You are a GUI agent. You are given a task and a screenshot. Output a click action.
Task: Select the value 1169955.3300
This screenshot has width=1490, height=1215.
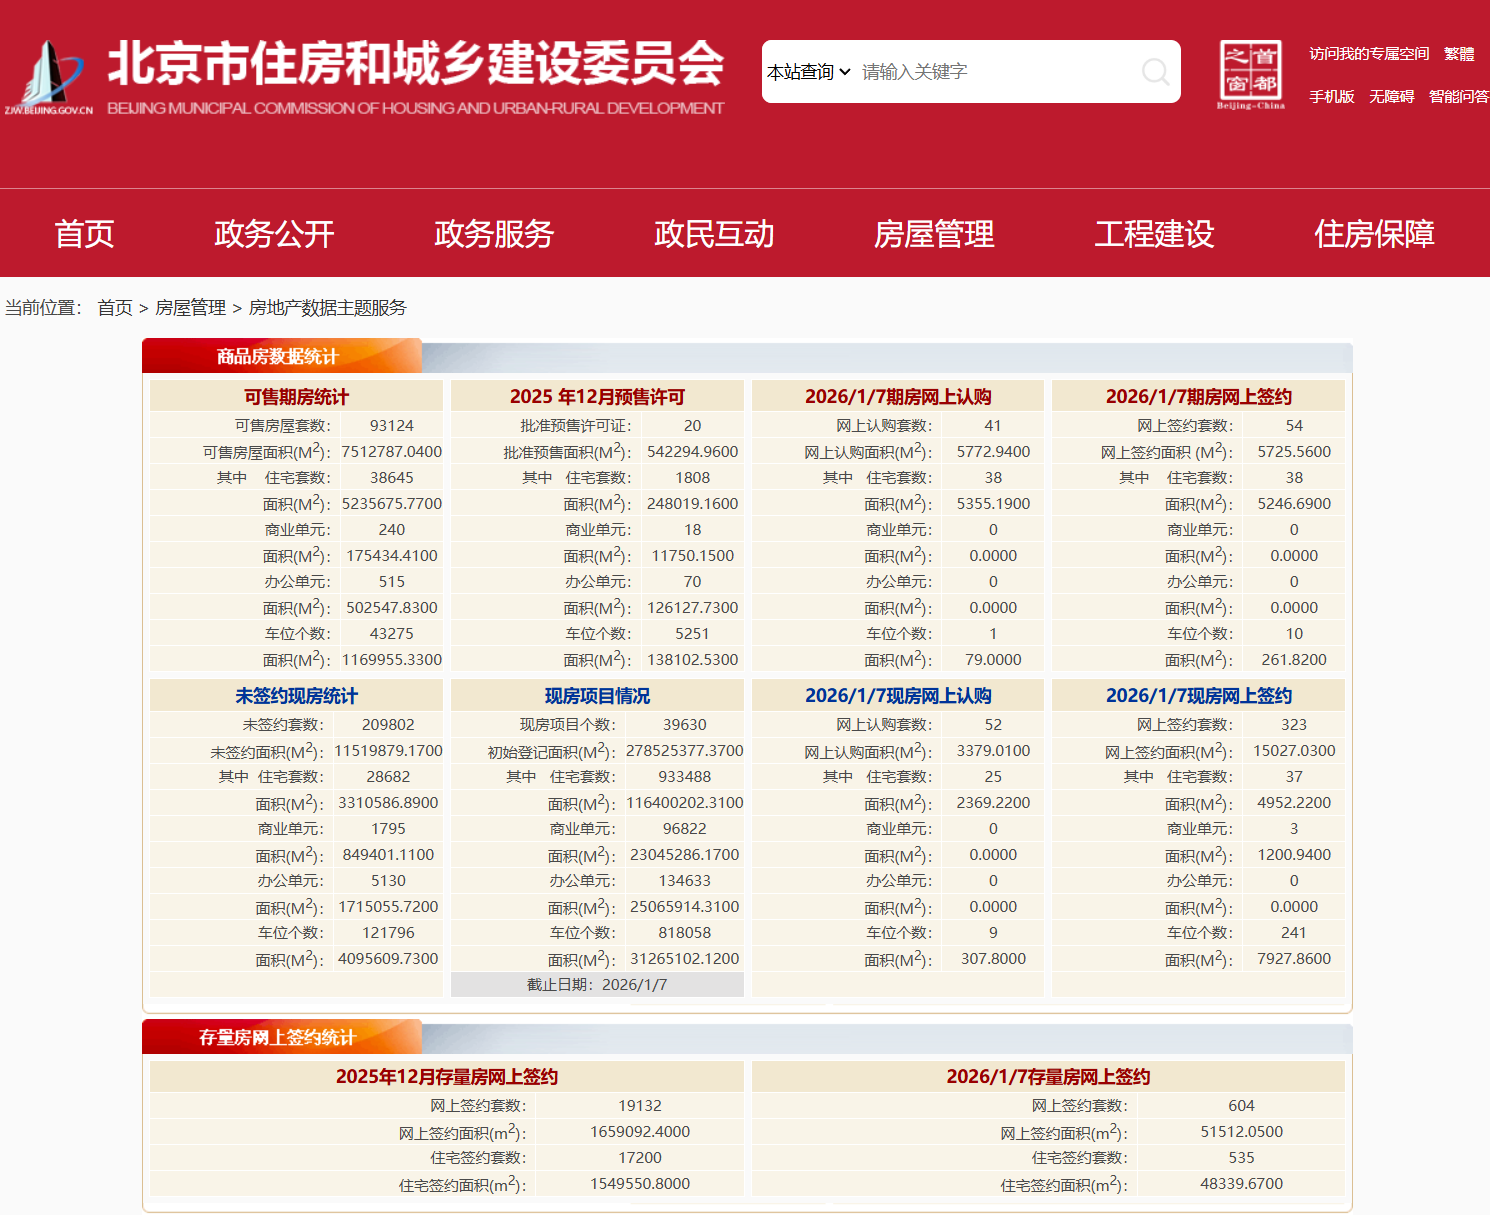[x=392, y=660]
